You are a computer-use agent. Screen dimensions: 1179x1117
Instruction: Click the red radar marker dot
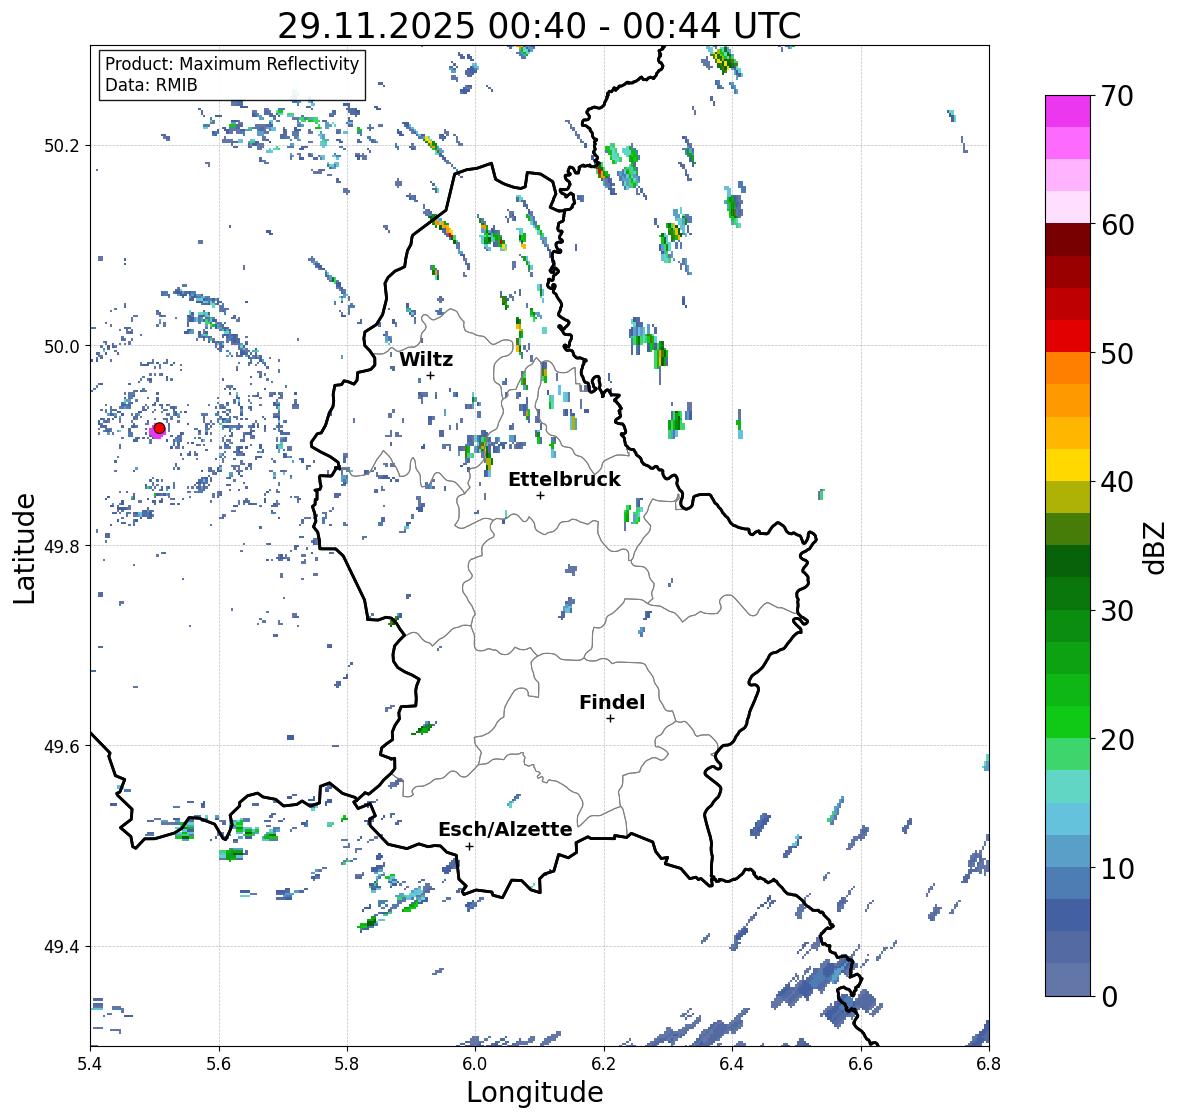point(159,428)
